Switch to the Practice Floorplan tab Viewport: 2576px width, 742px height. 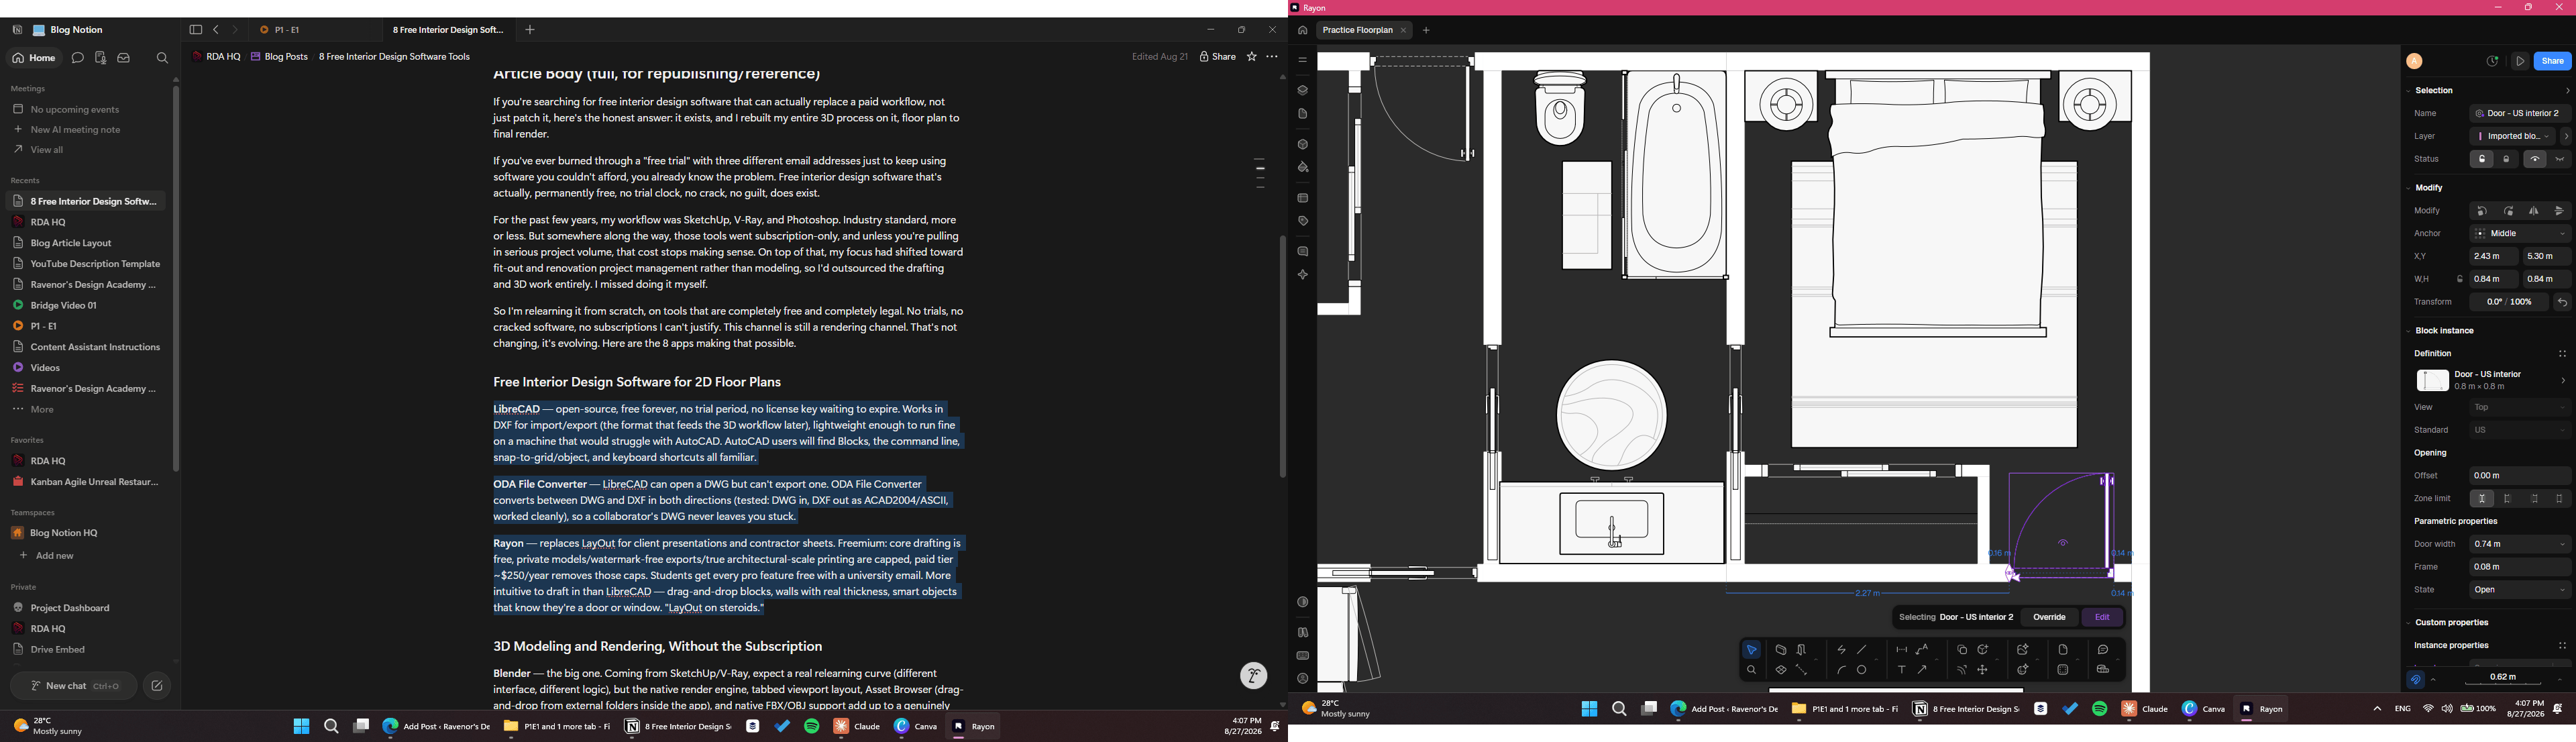tap(1357, 31)
